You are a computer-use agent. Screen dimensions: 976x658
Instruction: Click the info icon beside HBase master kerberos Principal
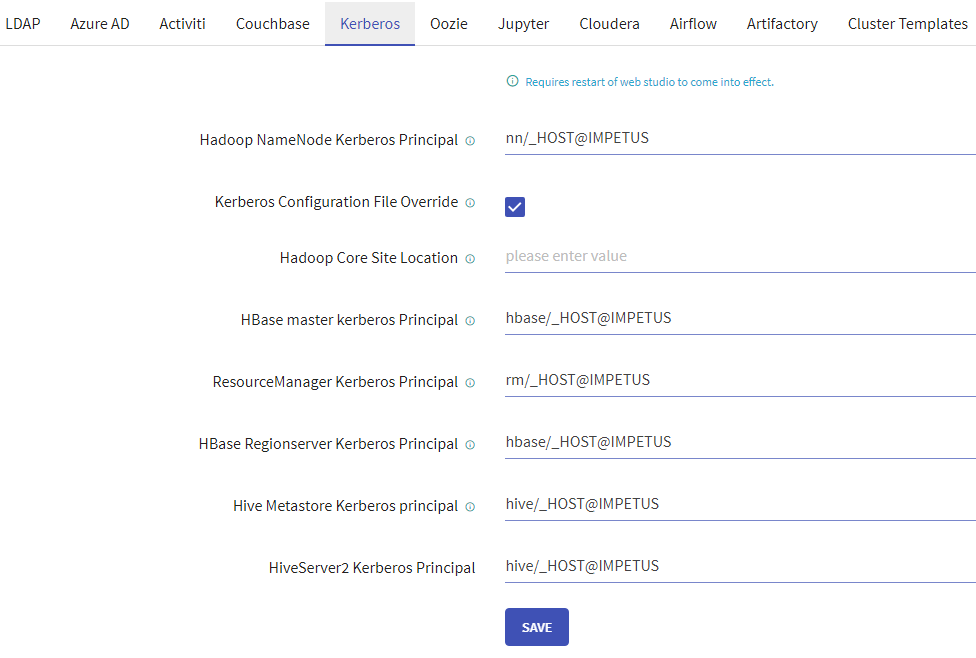pyautogui.click(x=470, y=320)
